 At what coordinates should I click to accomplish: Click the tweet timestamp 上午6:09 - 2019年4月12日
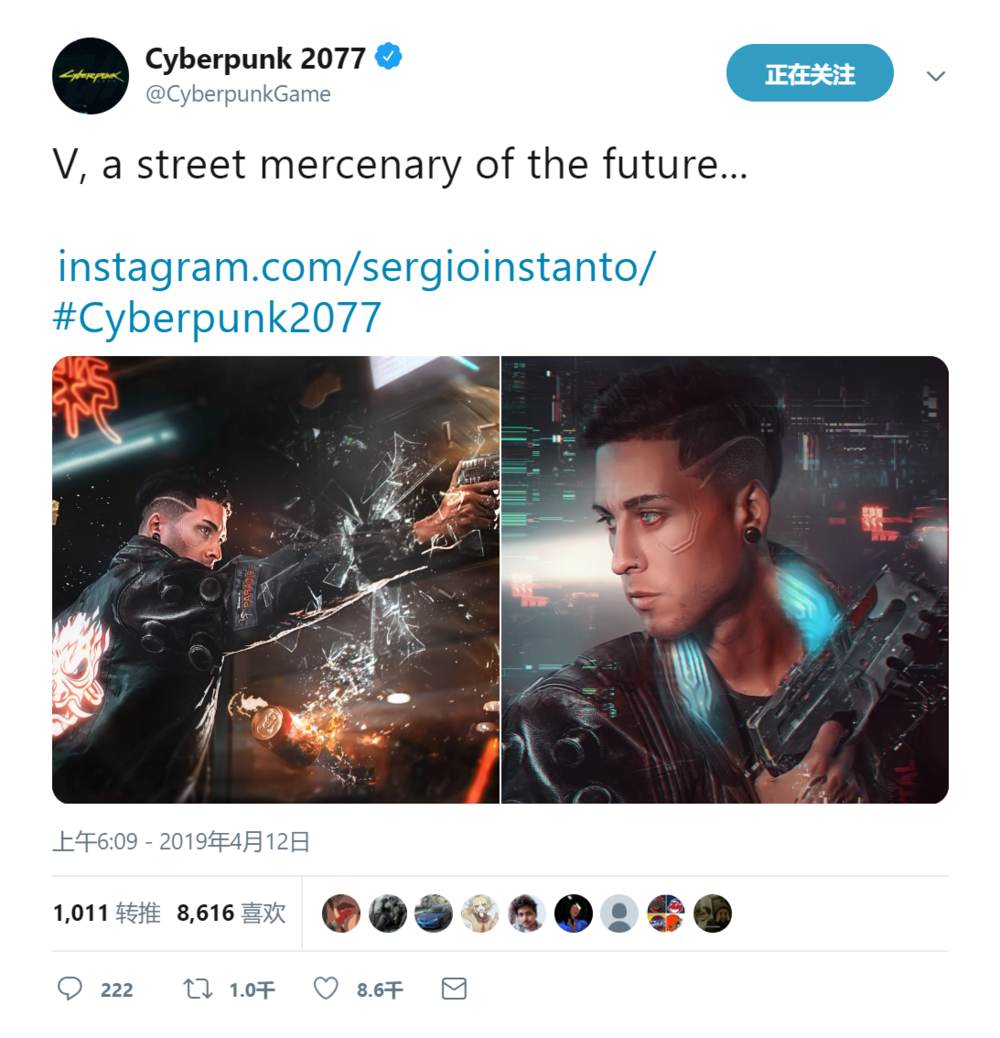[x=181, y=841]
